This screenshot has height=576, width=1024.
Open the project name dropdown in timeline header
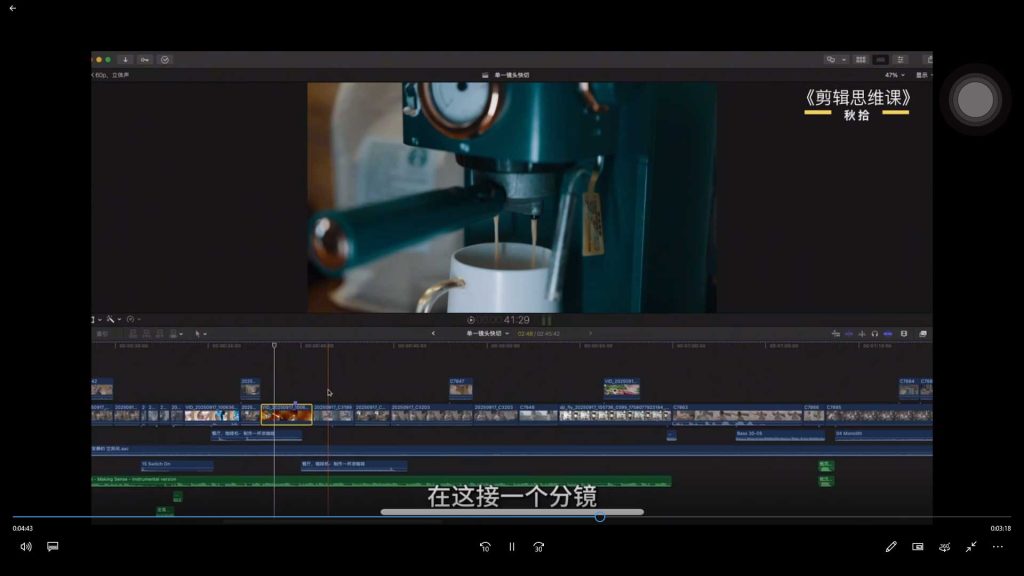click(487, 334)
